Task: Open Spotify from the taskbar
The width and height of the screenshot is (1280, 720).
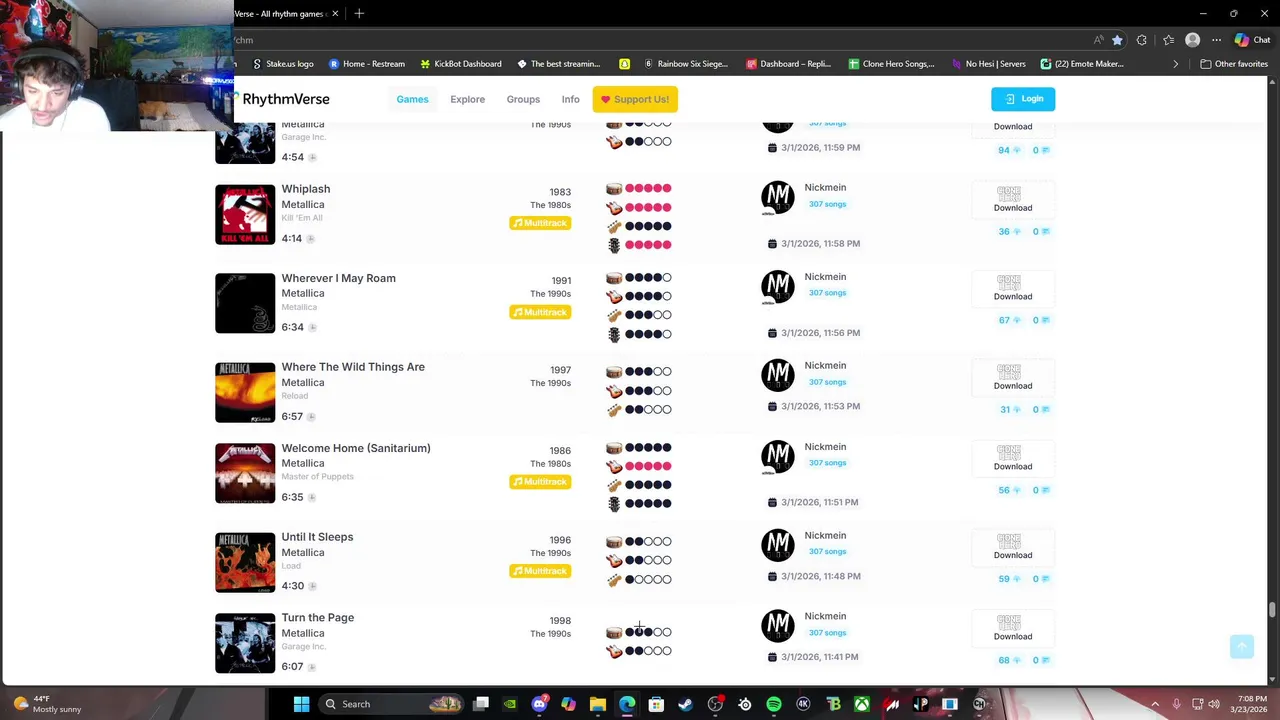Action: [x=774, y=704]
